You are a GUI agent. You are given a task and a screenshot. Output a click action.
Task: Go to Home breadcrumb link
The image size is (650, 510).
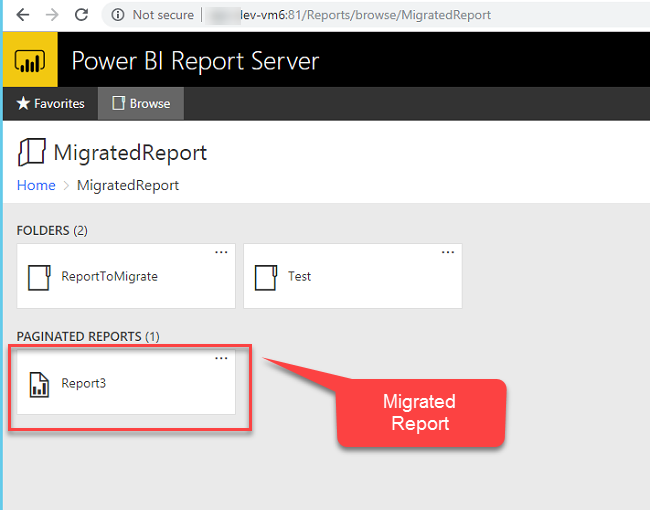(36, 185)
